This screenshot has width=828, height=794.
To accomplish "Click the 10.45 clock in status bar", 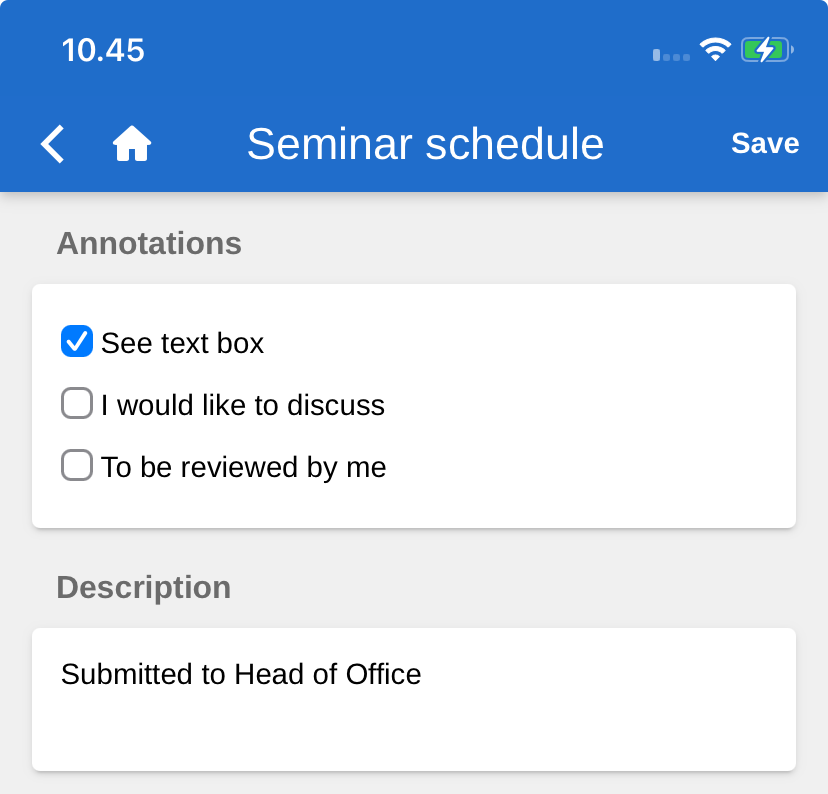I will pyautogui.click(x=103, y=50).
